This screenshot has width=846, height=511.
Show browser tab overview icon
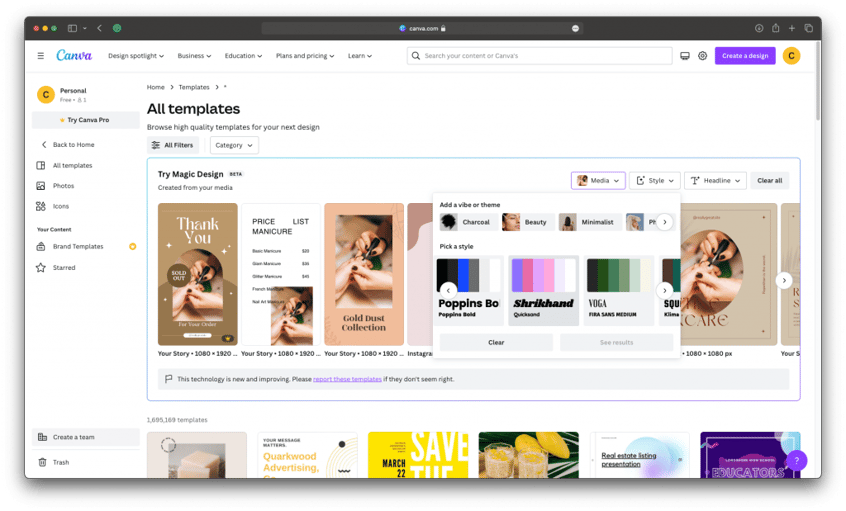coord(808,28)
